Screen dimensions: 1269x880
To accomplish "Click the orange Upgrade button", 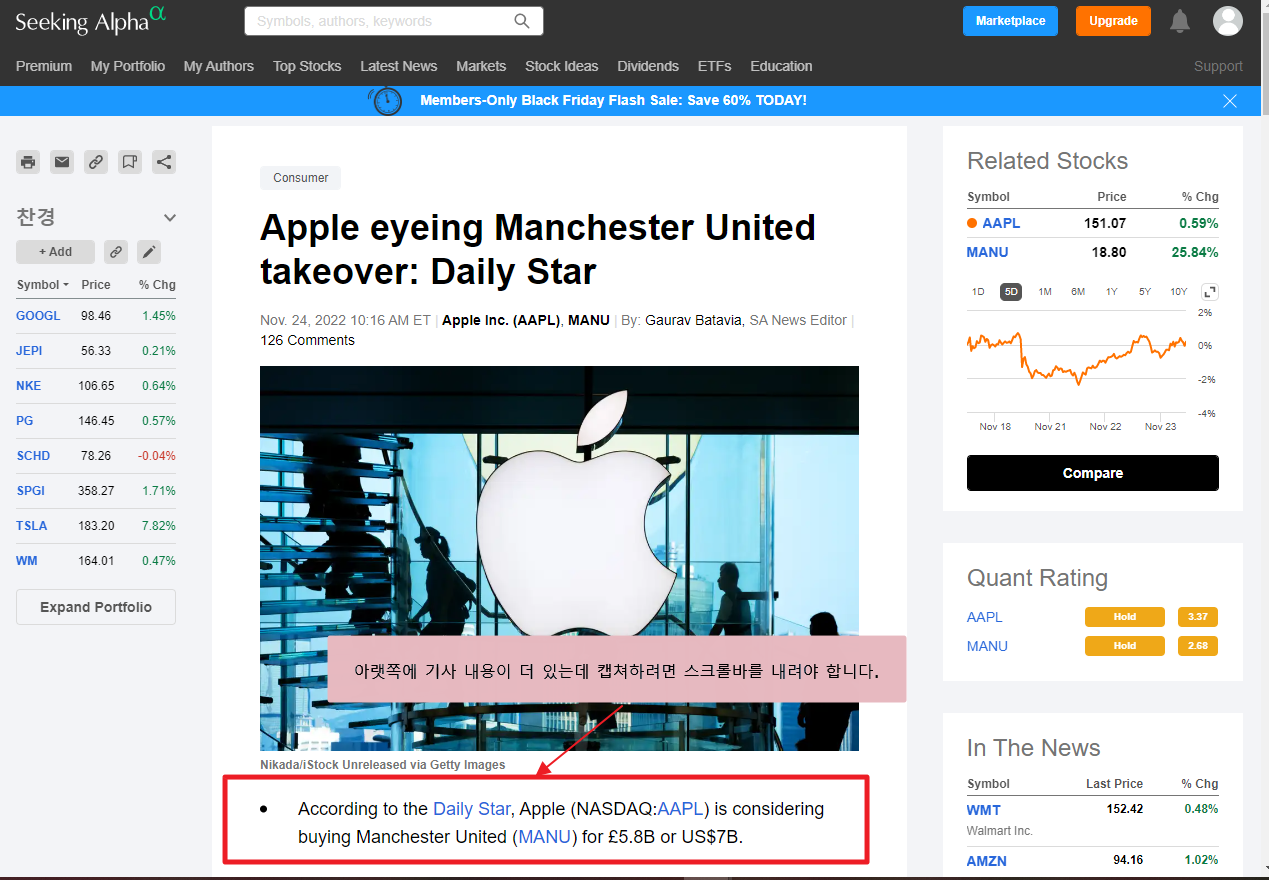I will point(1113,21).
